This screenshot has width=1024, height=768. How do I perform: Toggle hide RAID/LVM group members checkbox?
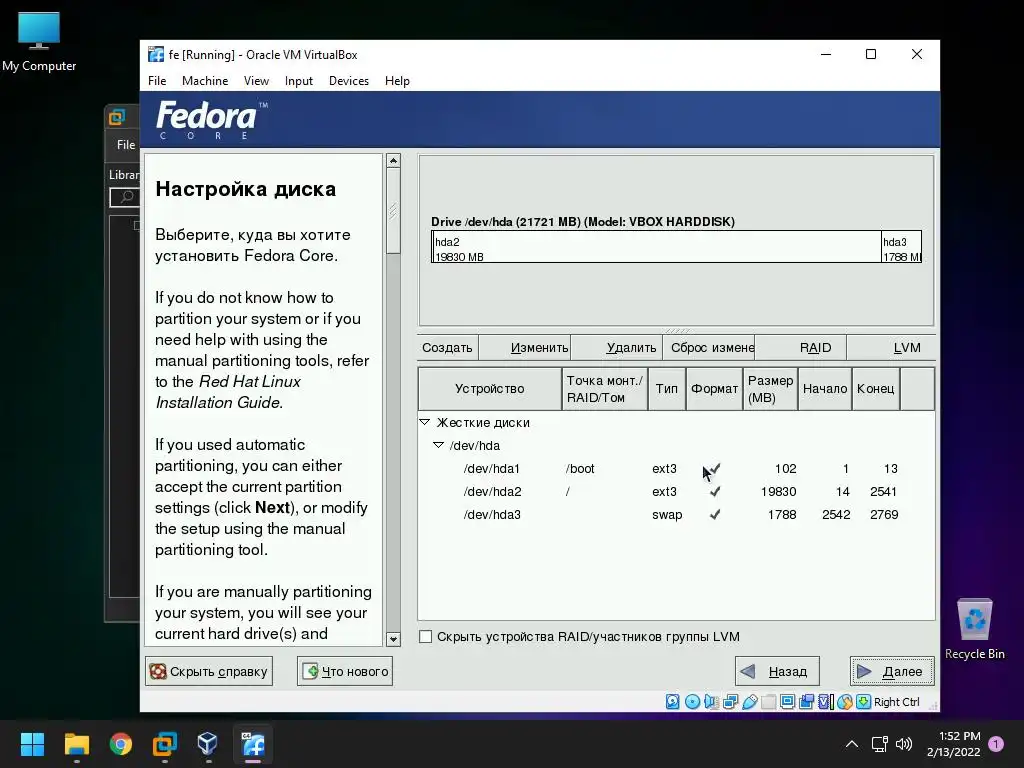coord(425,636)
